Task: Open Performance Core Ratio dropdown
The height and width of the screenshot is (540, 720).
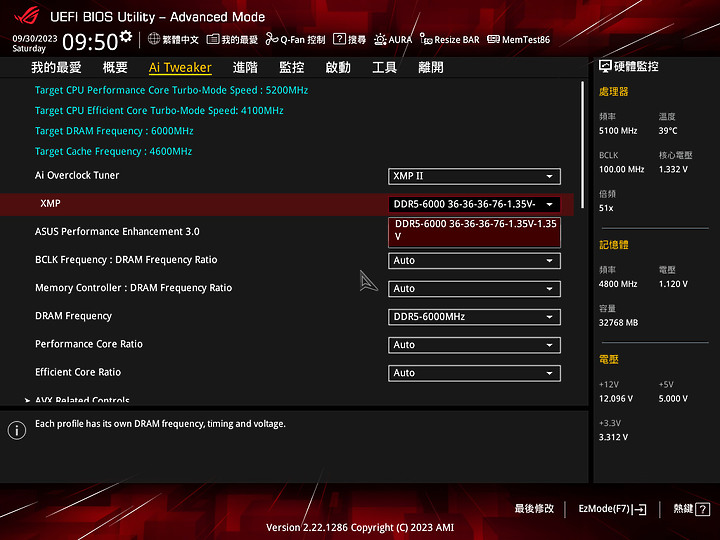Action: coord(474,345)
